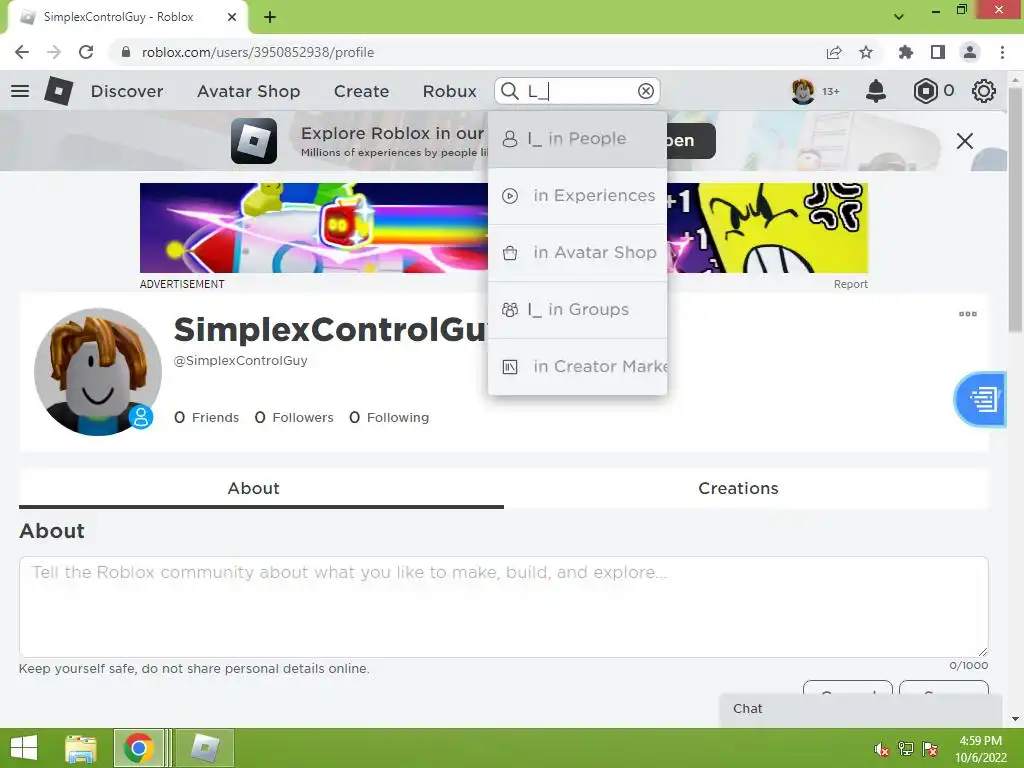Open File Explorer from the taskbar

coord(81,748)
